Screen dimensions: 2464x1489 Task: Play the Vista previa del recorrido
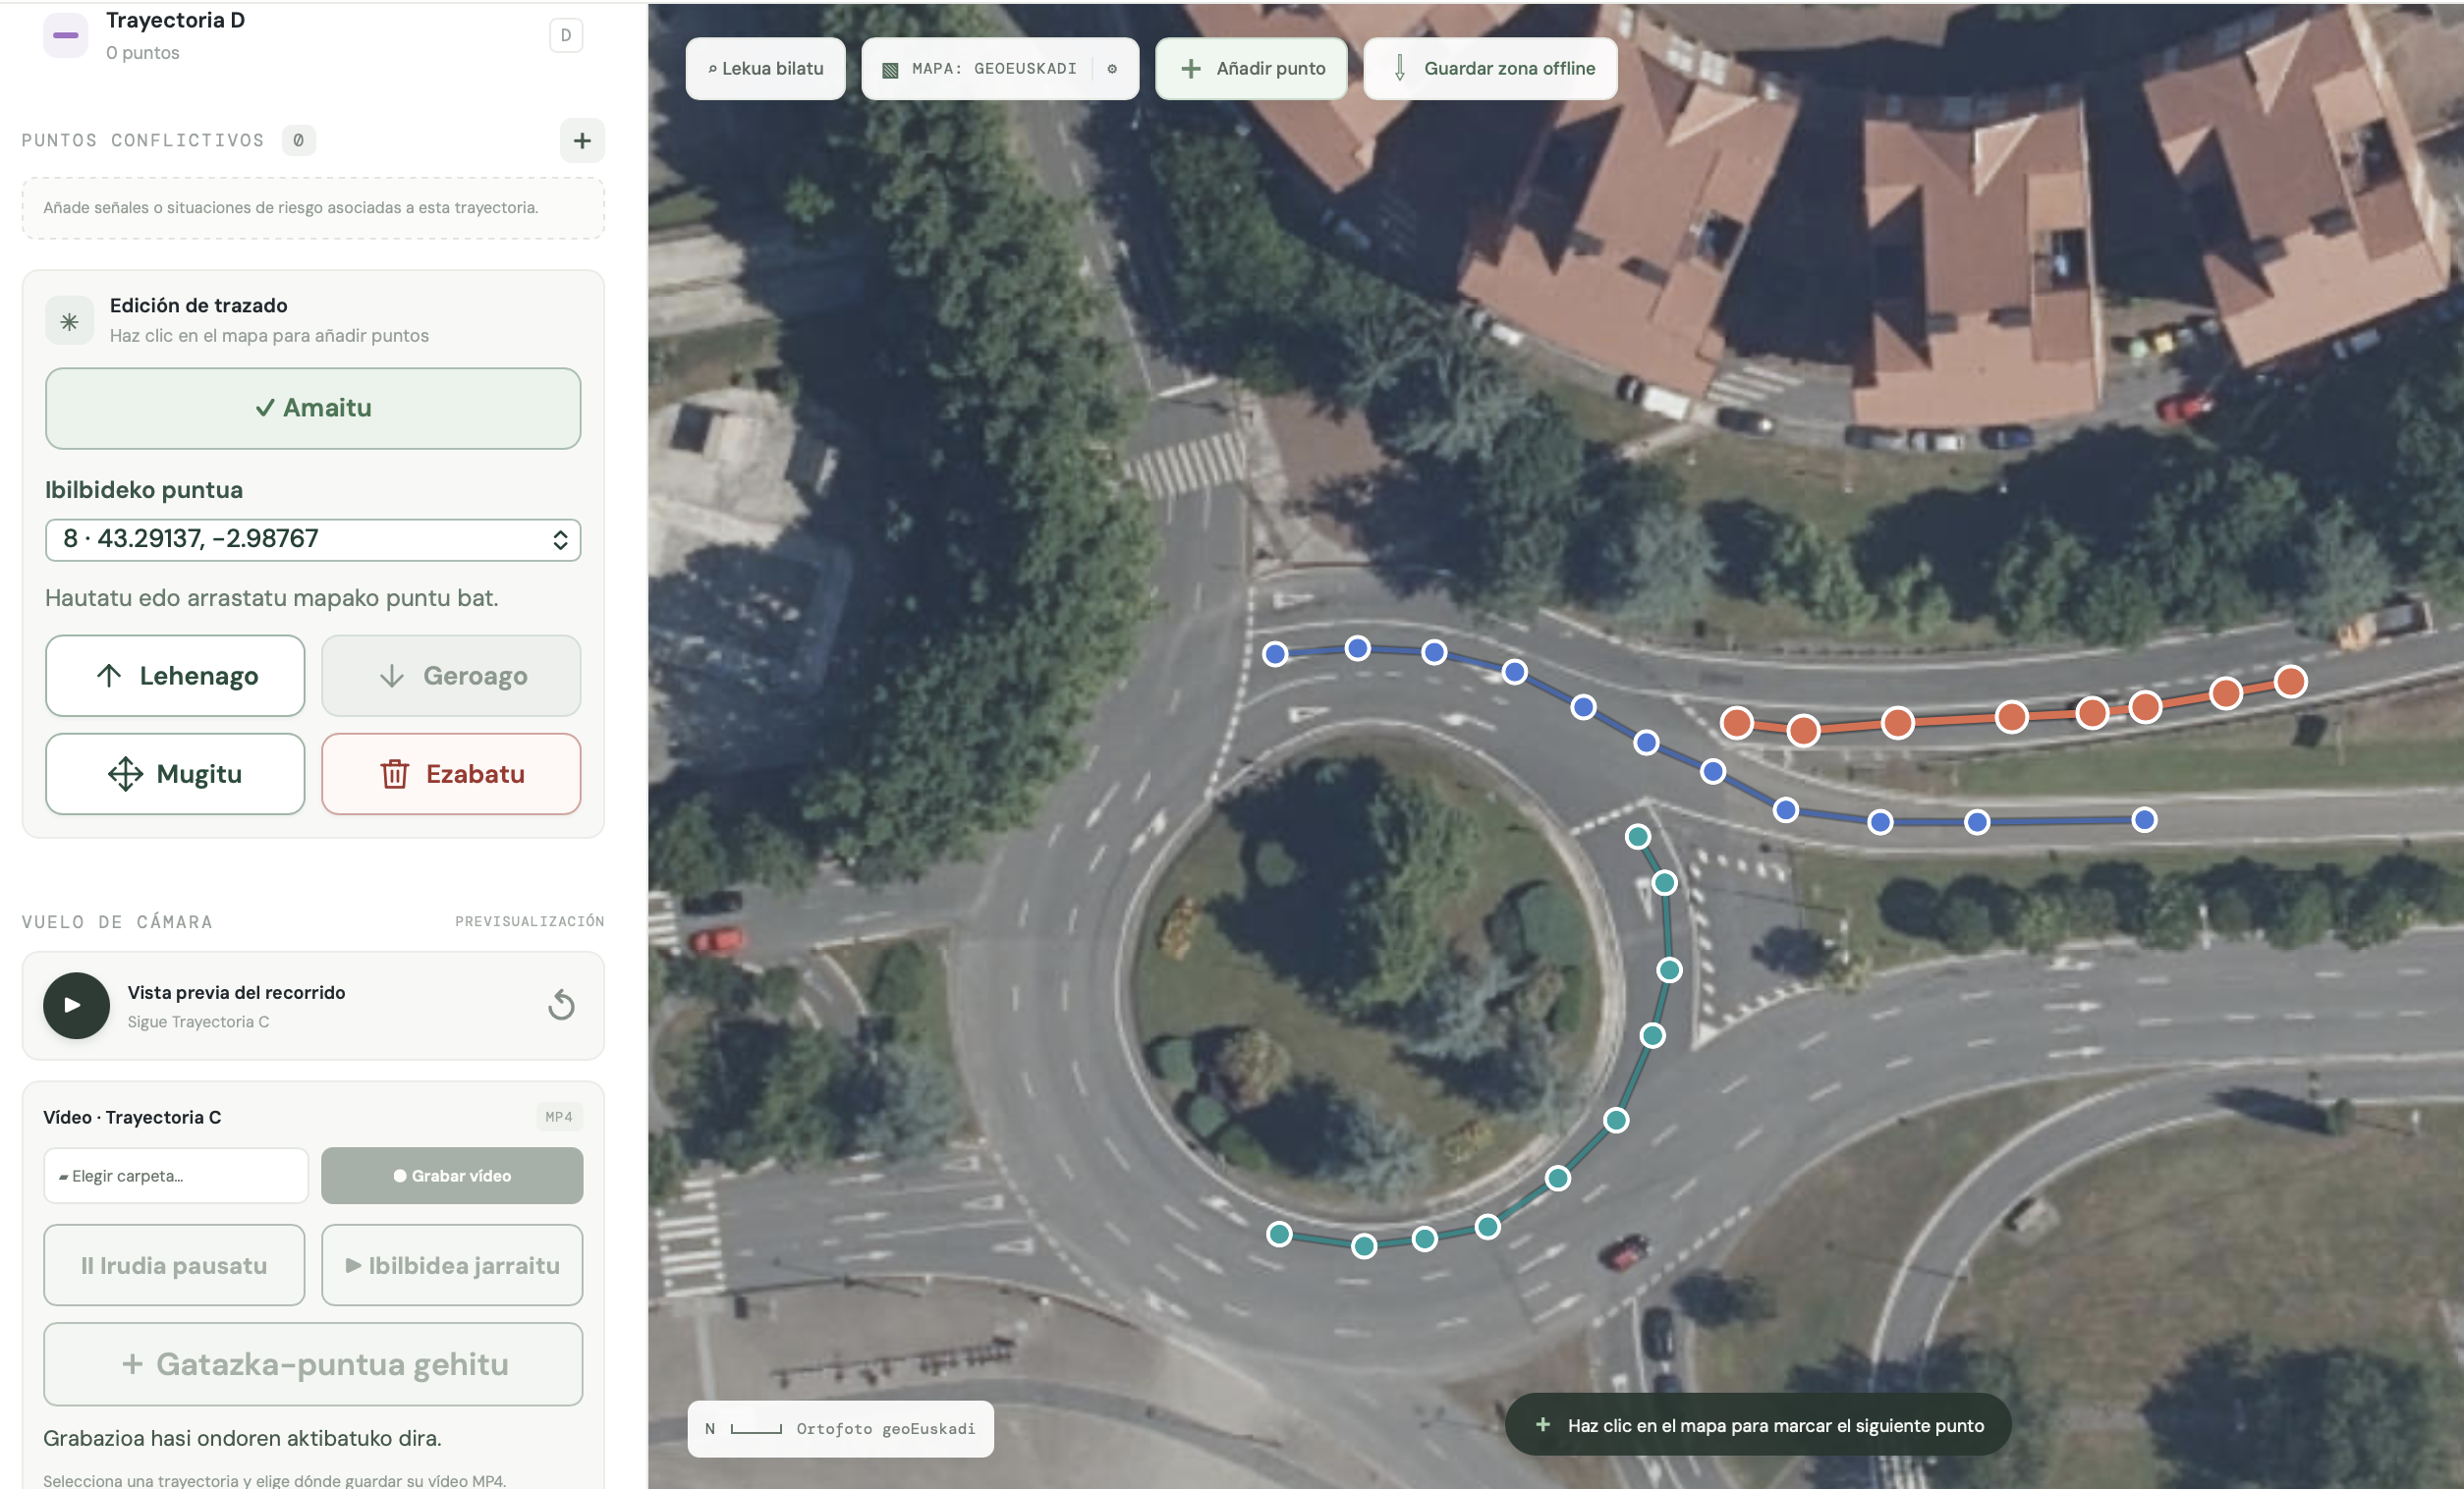[76, 1005]
